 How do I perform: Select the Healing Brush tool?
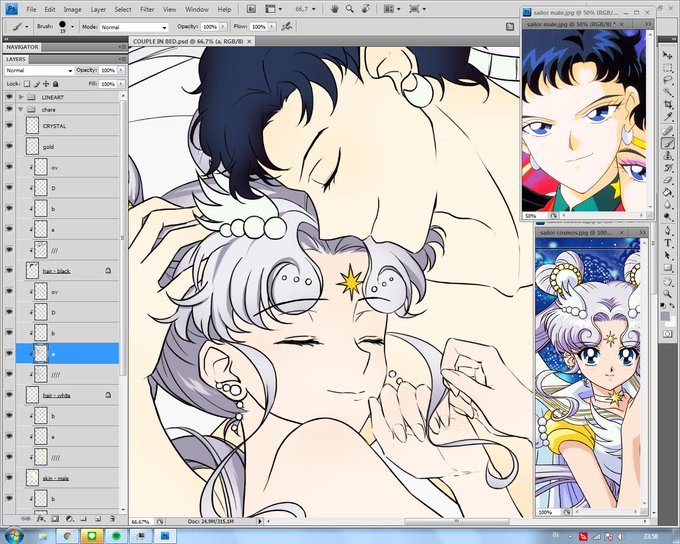tap(667, 131)
